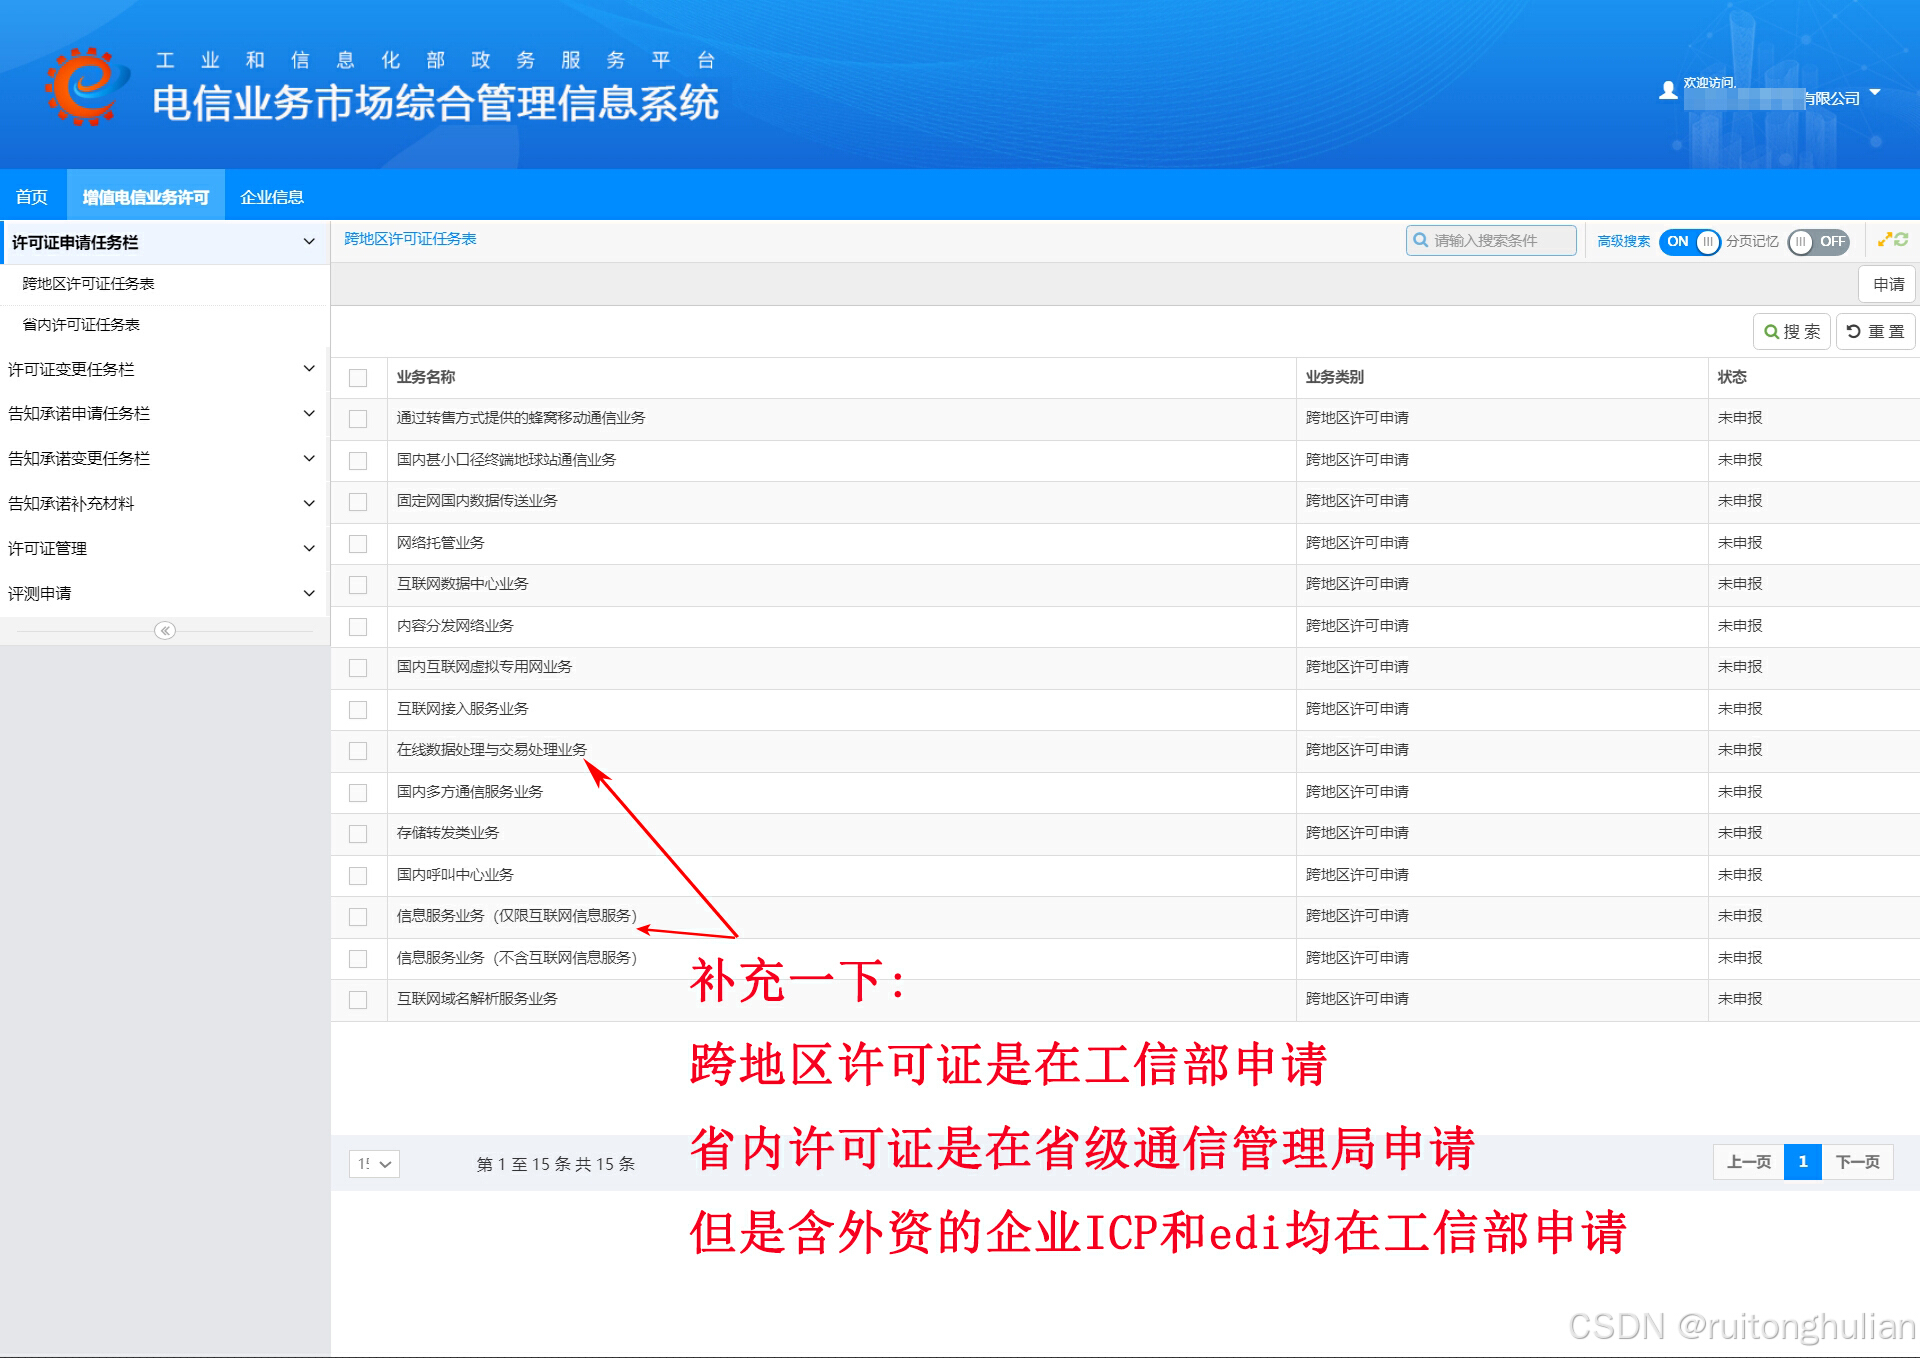Click the green refresh icon
This screenshot has width=1920, height=1358.
coord(1901,240)
